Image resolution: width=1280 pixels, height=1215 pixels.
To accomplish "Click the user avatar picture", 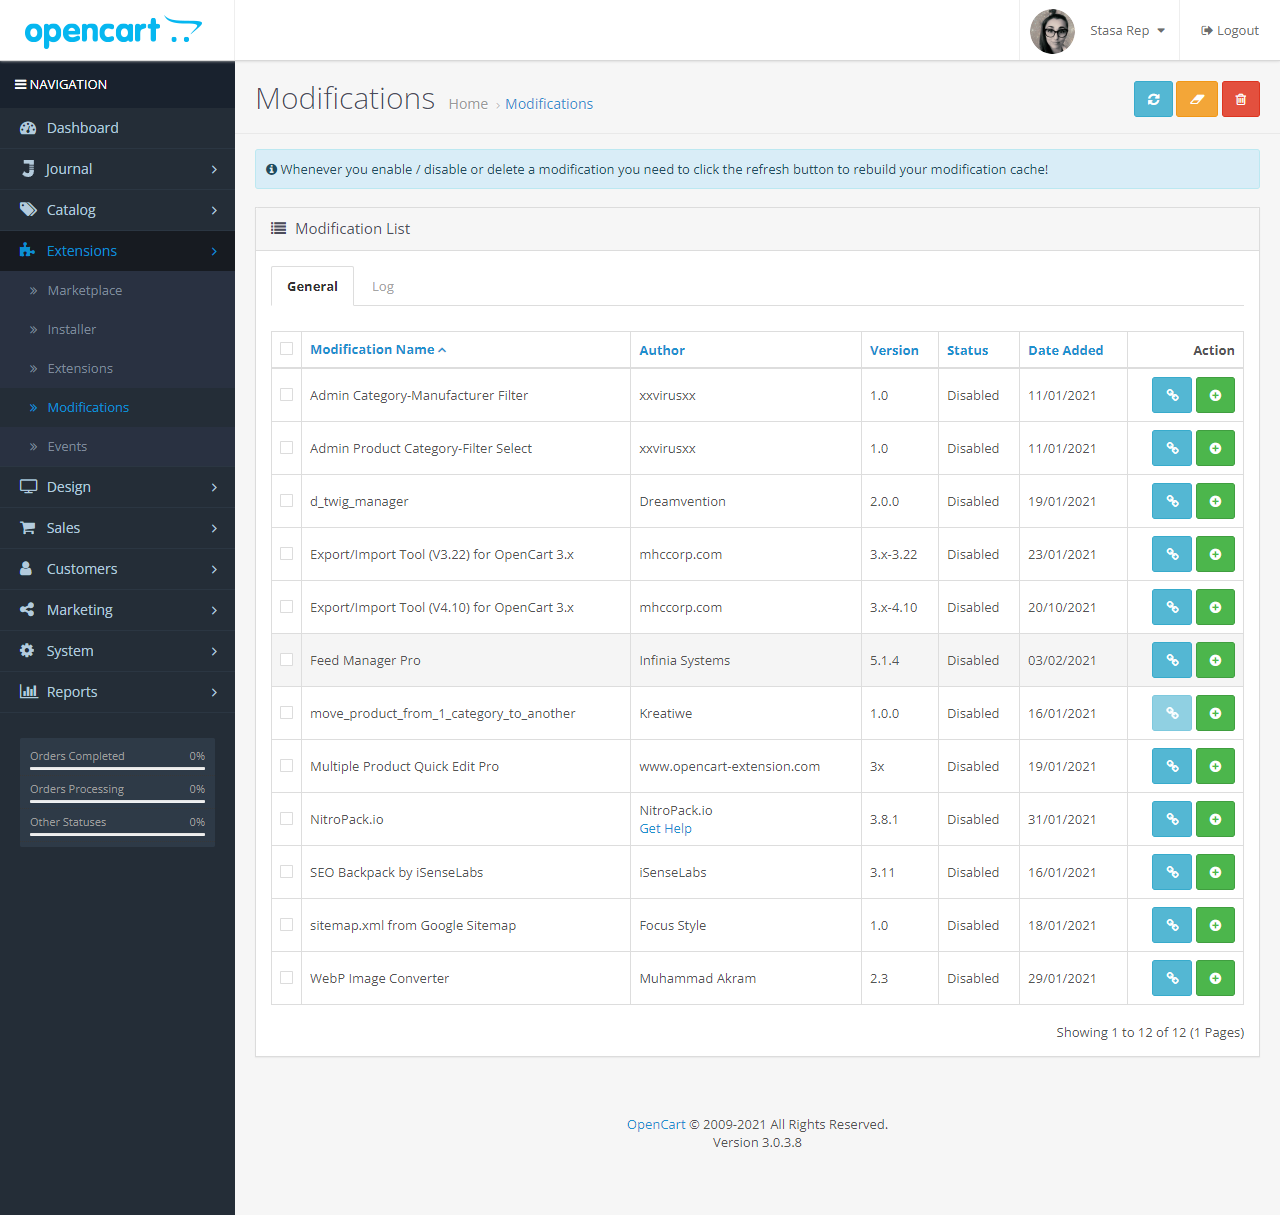I will 1052,31.
